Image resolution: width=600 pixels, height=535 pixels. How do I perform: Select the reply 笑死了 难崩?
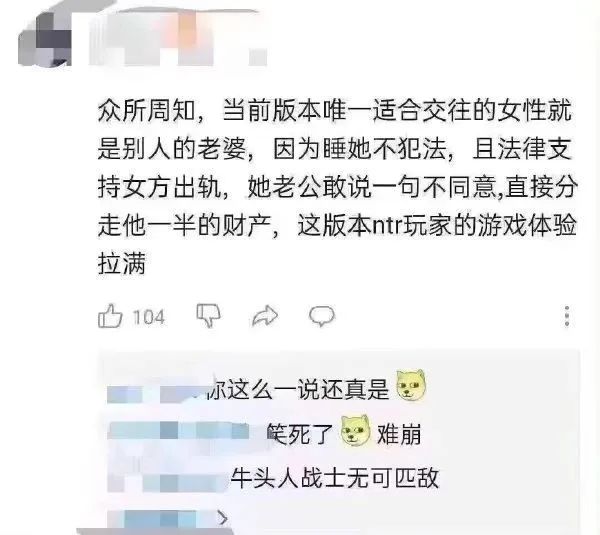(344, 434)
